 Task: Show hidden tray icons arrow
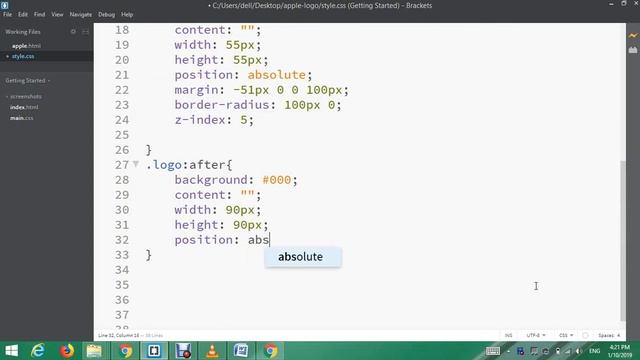pos(508,351)
